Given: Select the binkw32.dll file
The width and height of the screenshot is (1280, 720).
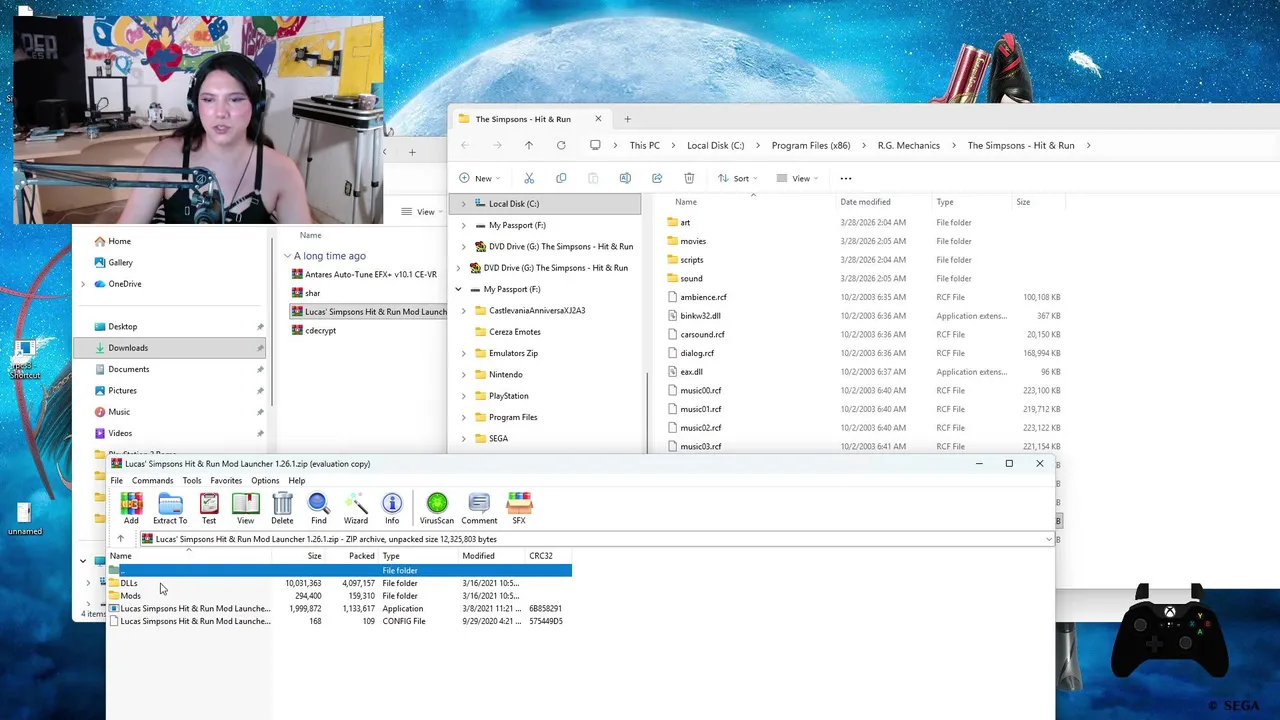Looking at the screenshot, I should (700, 316).
